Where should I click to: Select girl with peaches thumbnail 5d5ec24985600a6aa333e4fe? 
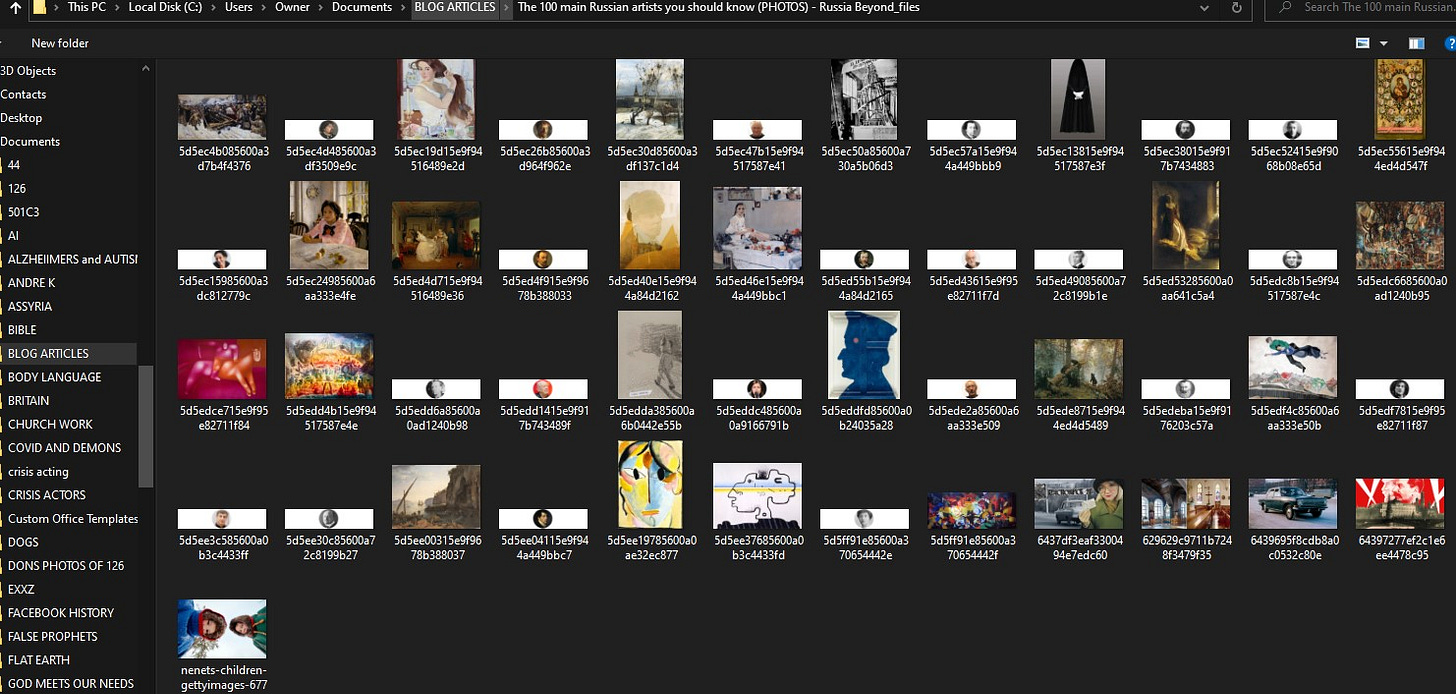[329, 225]
